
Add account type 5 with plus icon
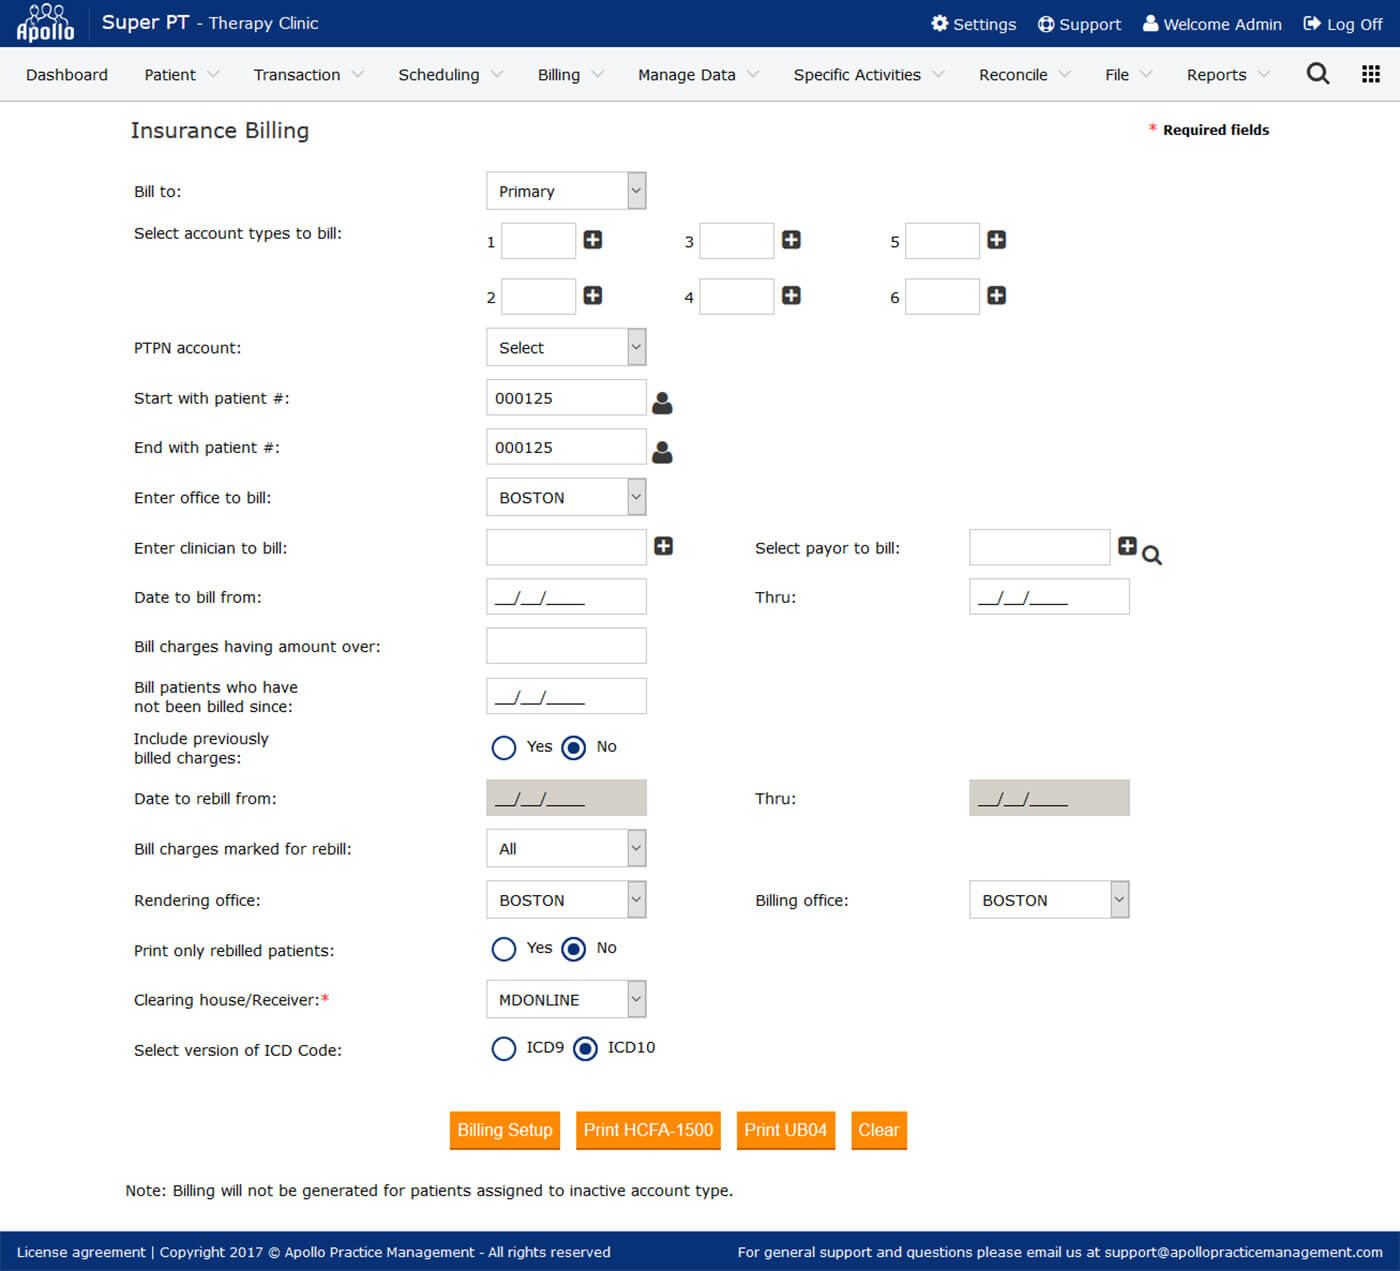996,240
